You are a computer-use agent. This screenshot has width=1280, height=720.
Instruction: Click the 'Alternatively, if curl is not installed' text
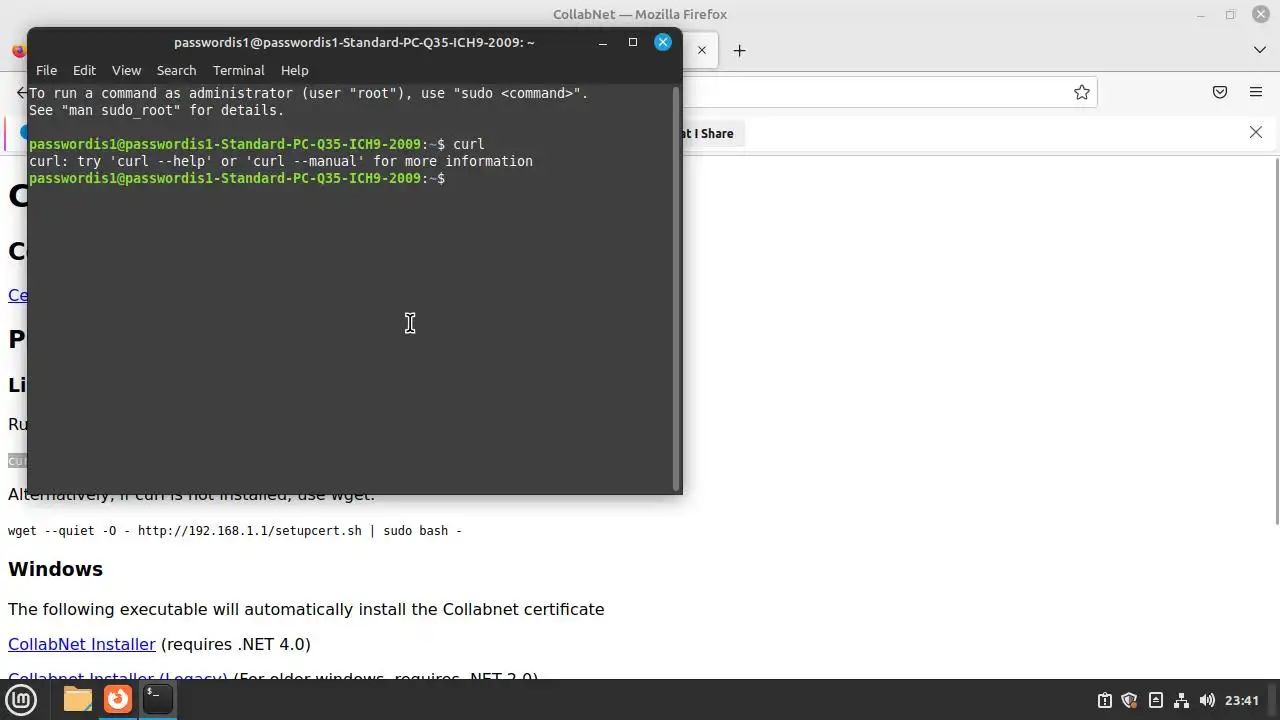coord(192,497)
